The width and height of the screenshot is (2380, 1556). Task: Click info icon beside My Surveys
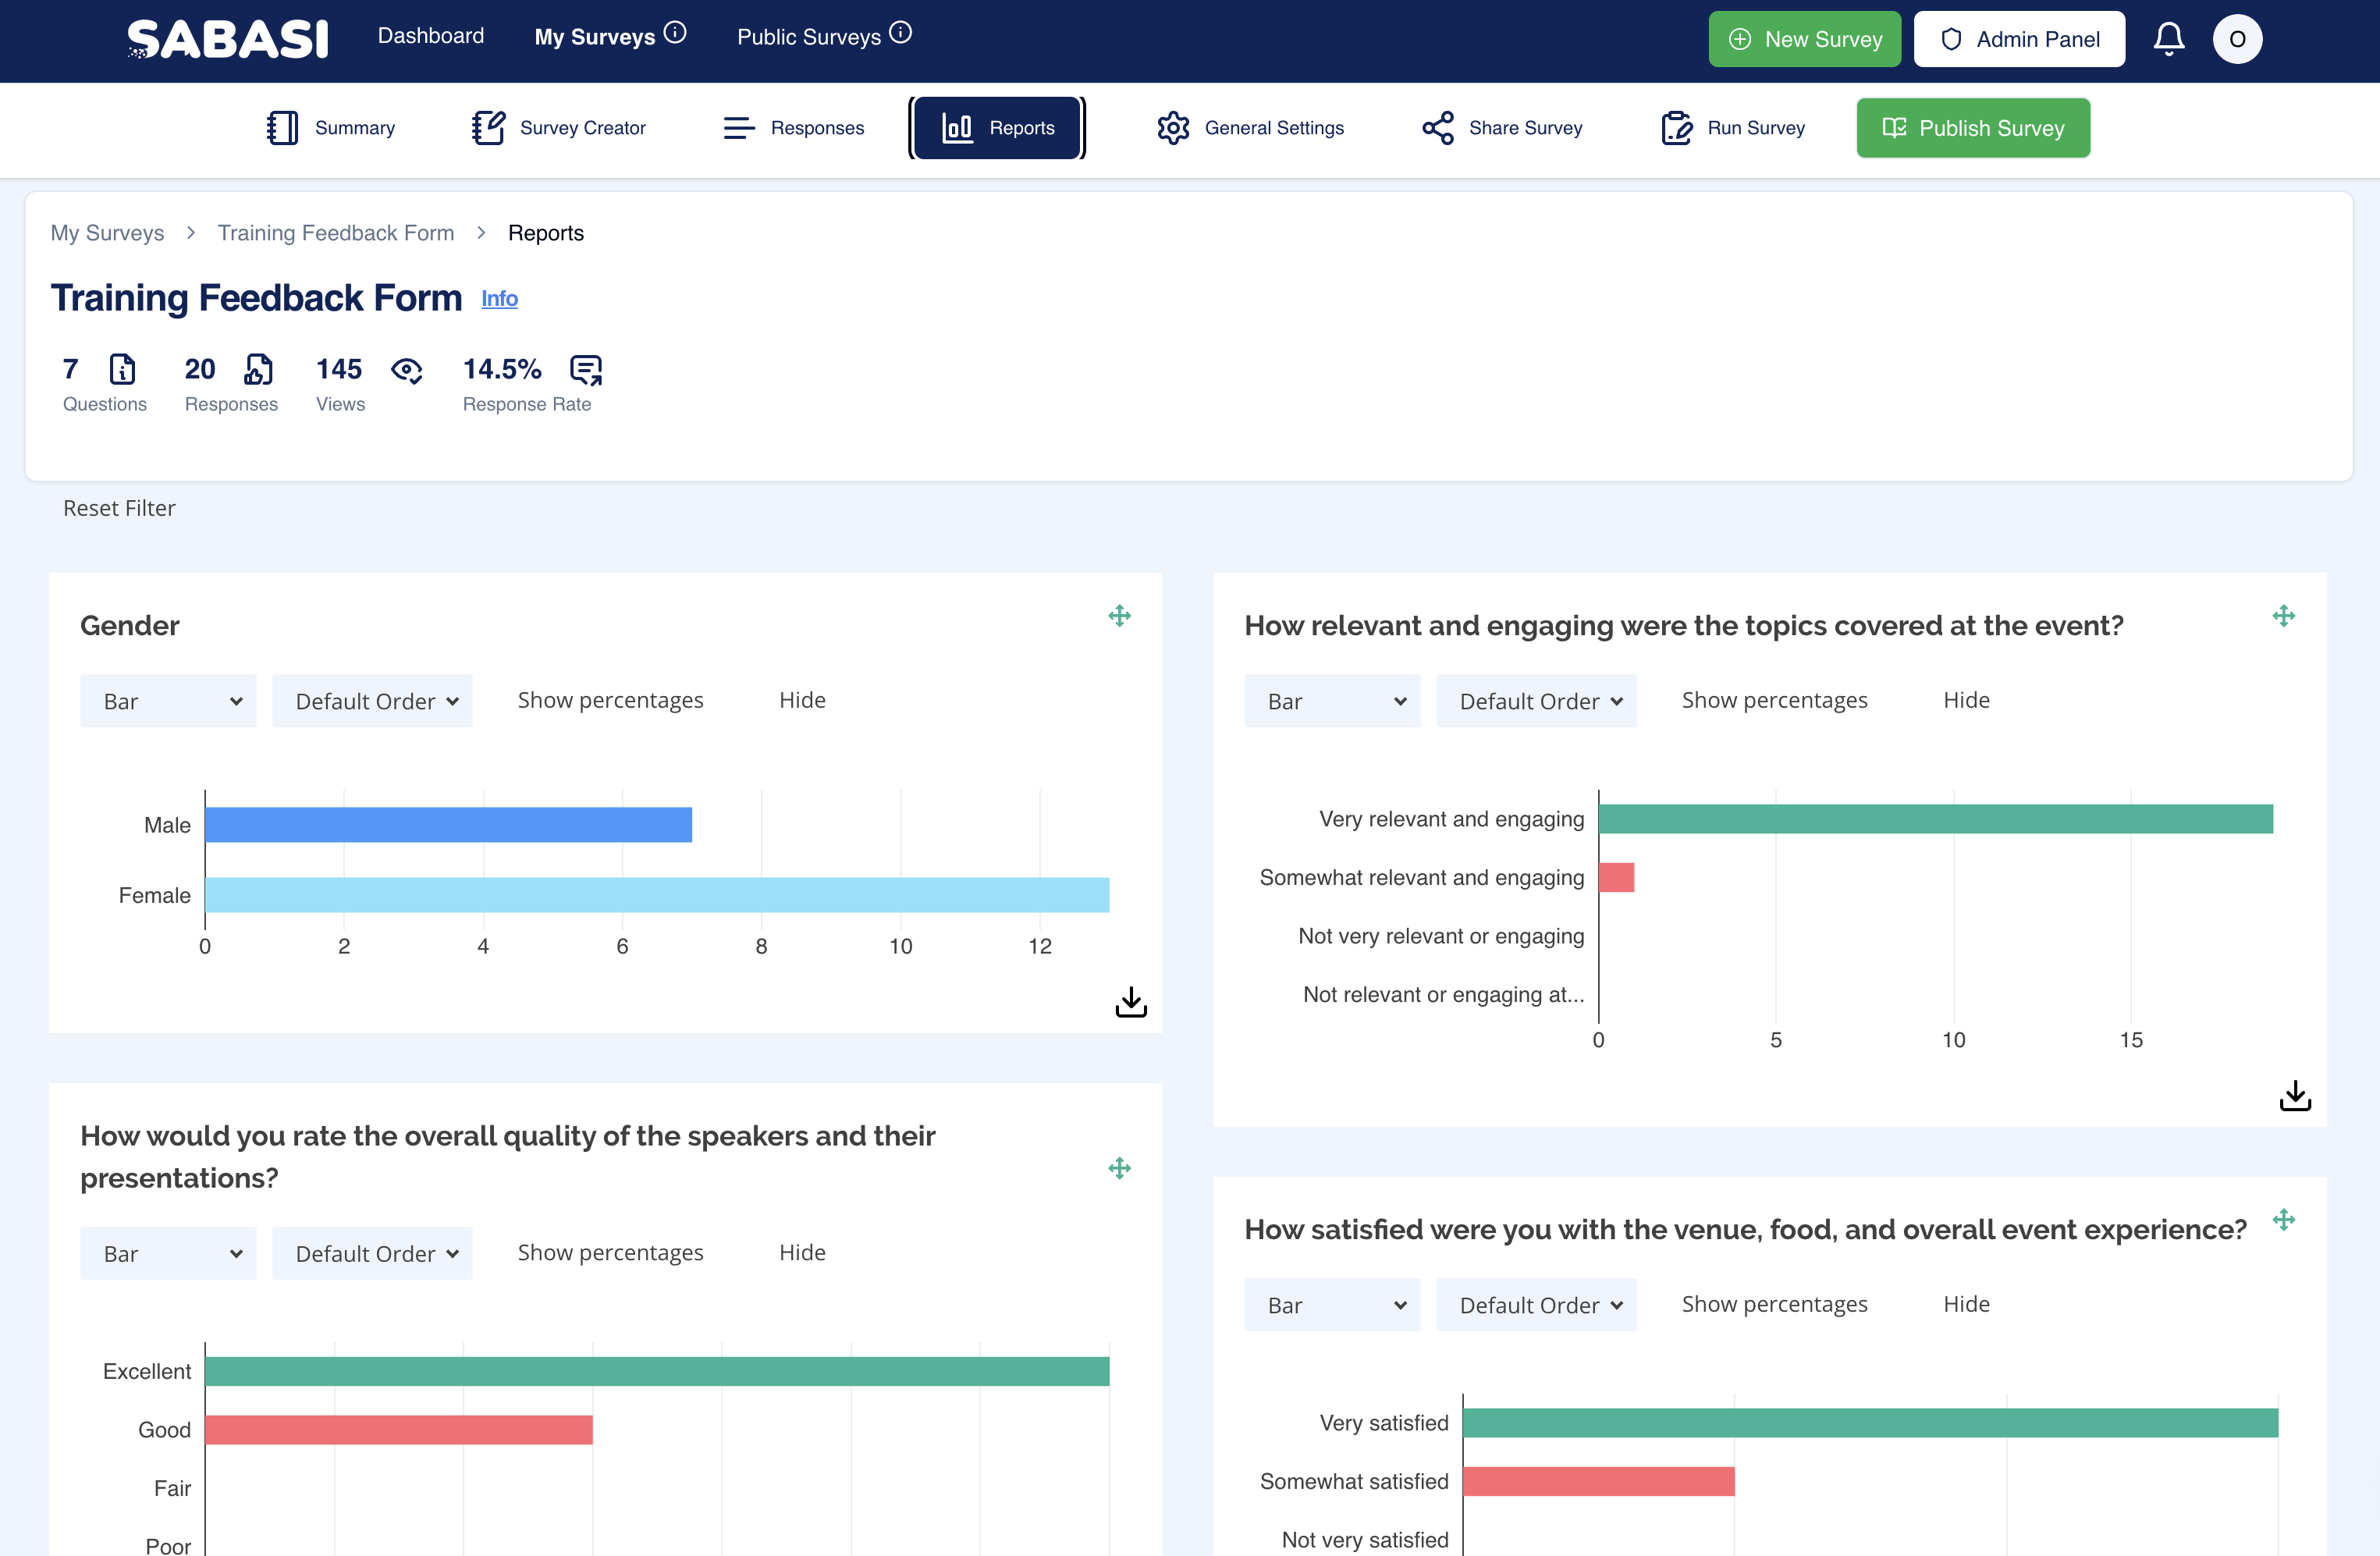(676, 33)
